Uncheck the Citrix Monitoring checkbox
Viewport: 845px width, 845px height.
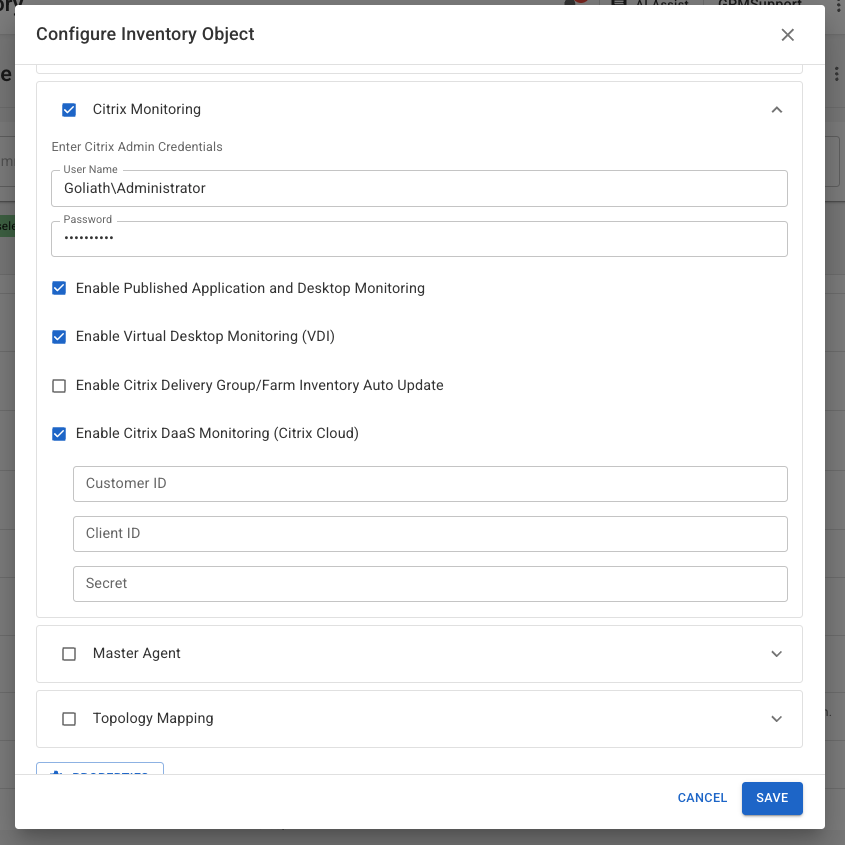69,110
